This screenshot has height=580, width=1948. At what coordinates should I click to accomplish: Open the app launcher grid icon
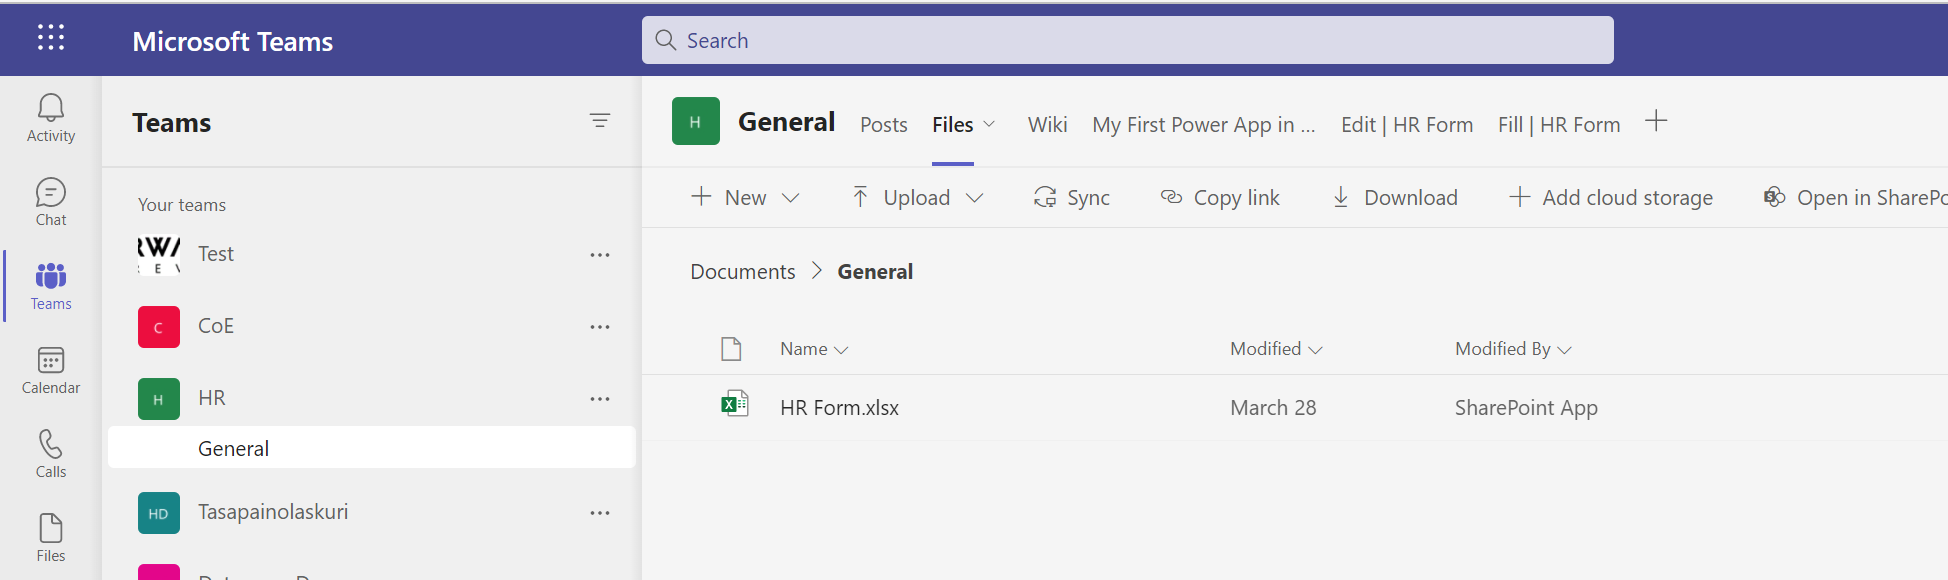(x=51, y=38)
